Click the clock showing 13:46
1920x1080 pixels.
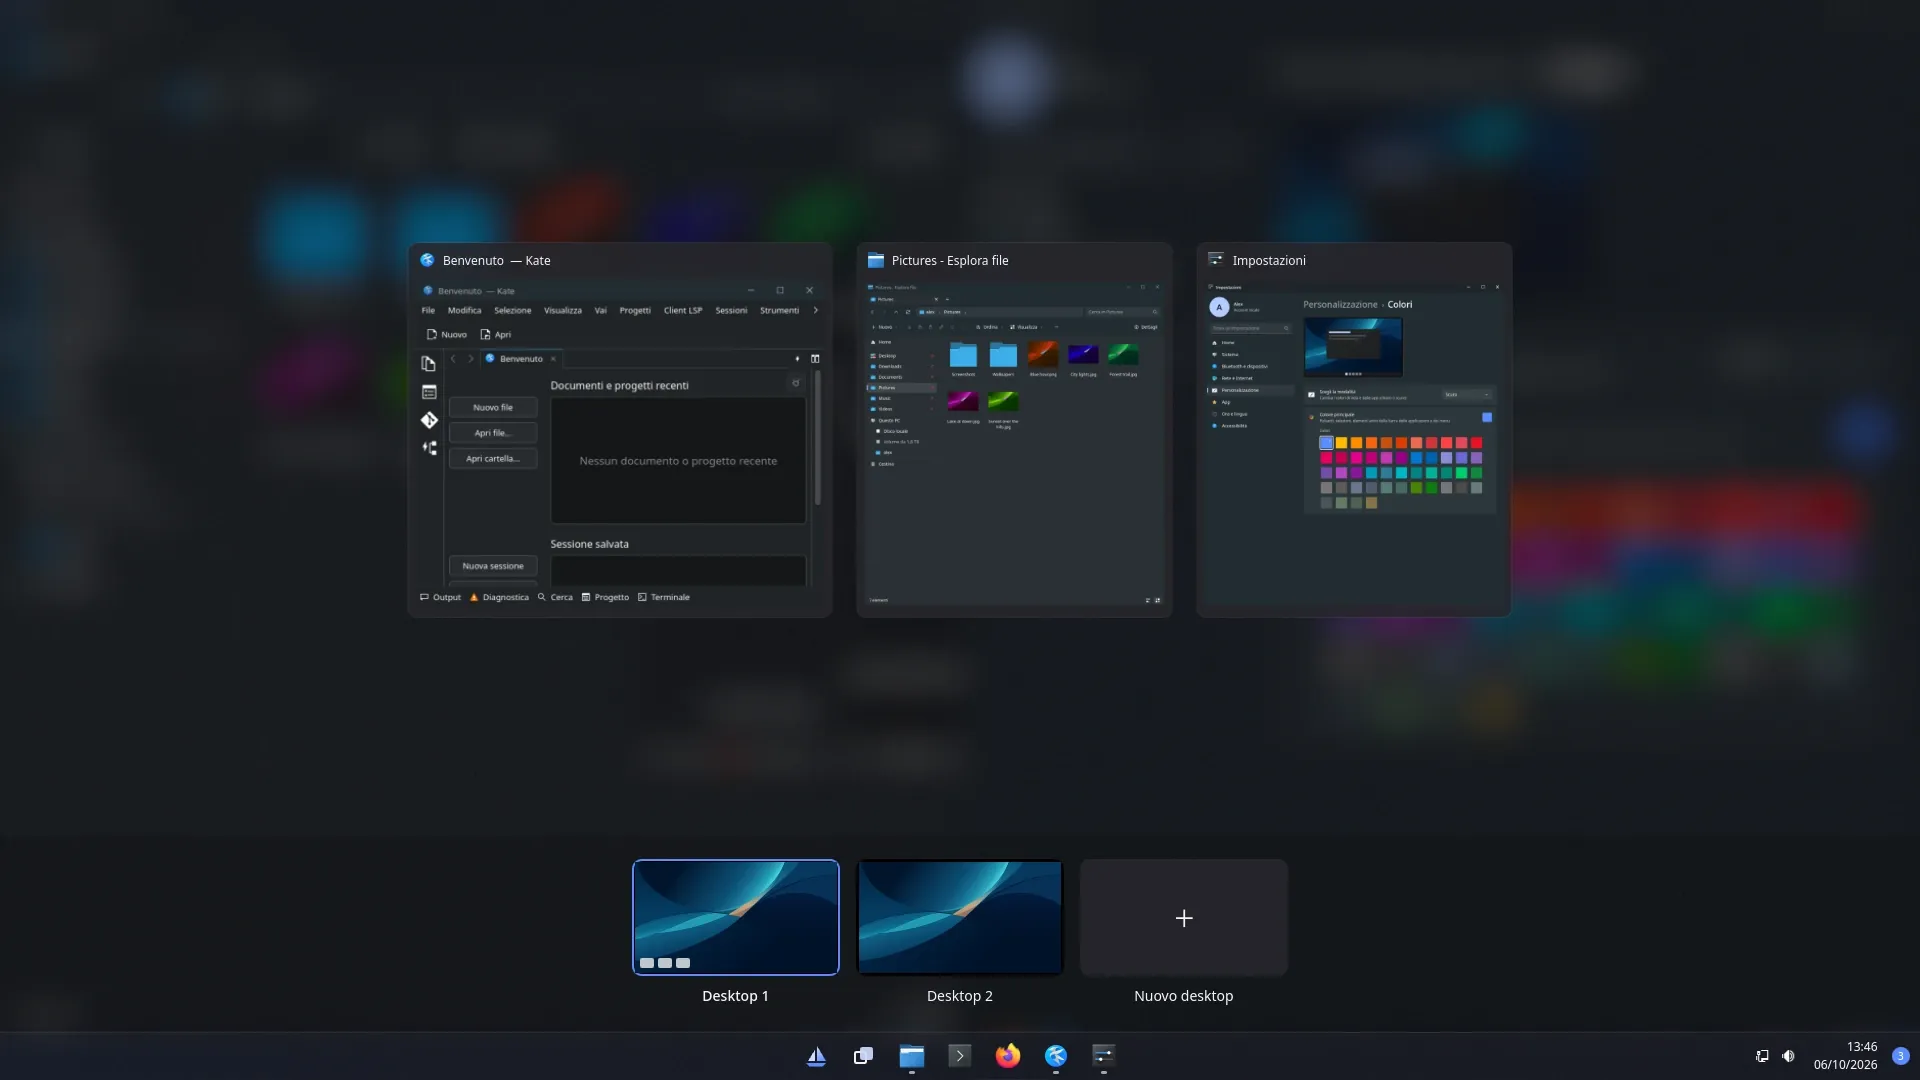point(1861,1047)
